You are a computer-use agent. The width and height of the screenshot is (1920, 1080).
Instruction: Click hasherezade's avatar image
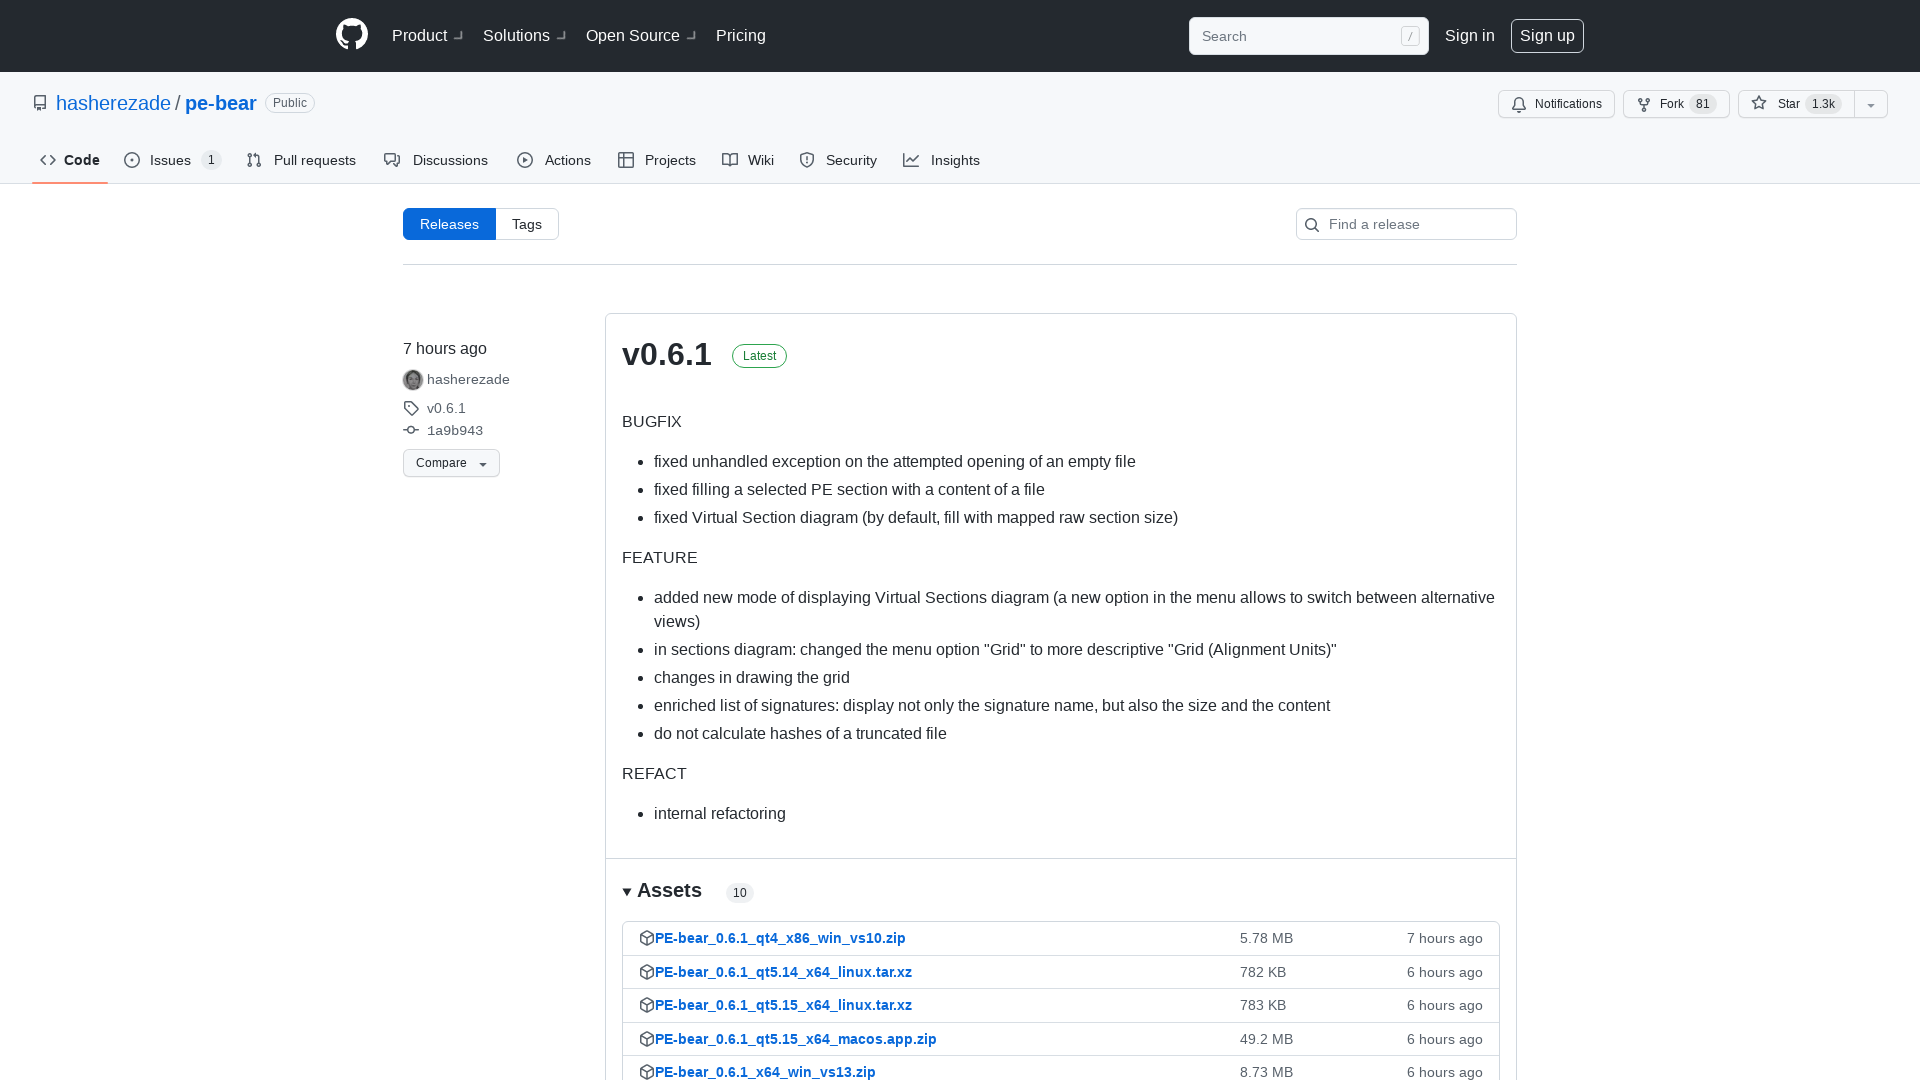point(413,380)
